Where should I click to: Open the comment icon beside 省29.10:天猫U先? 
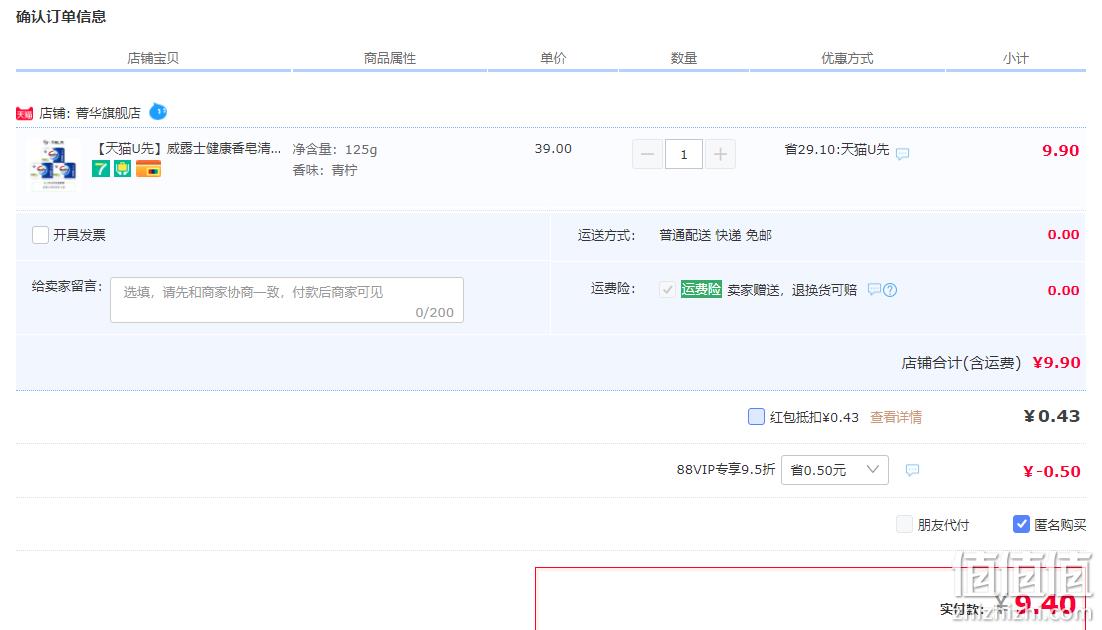pyautogui.click(x=902, y=153)
